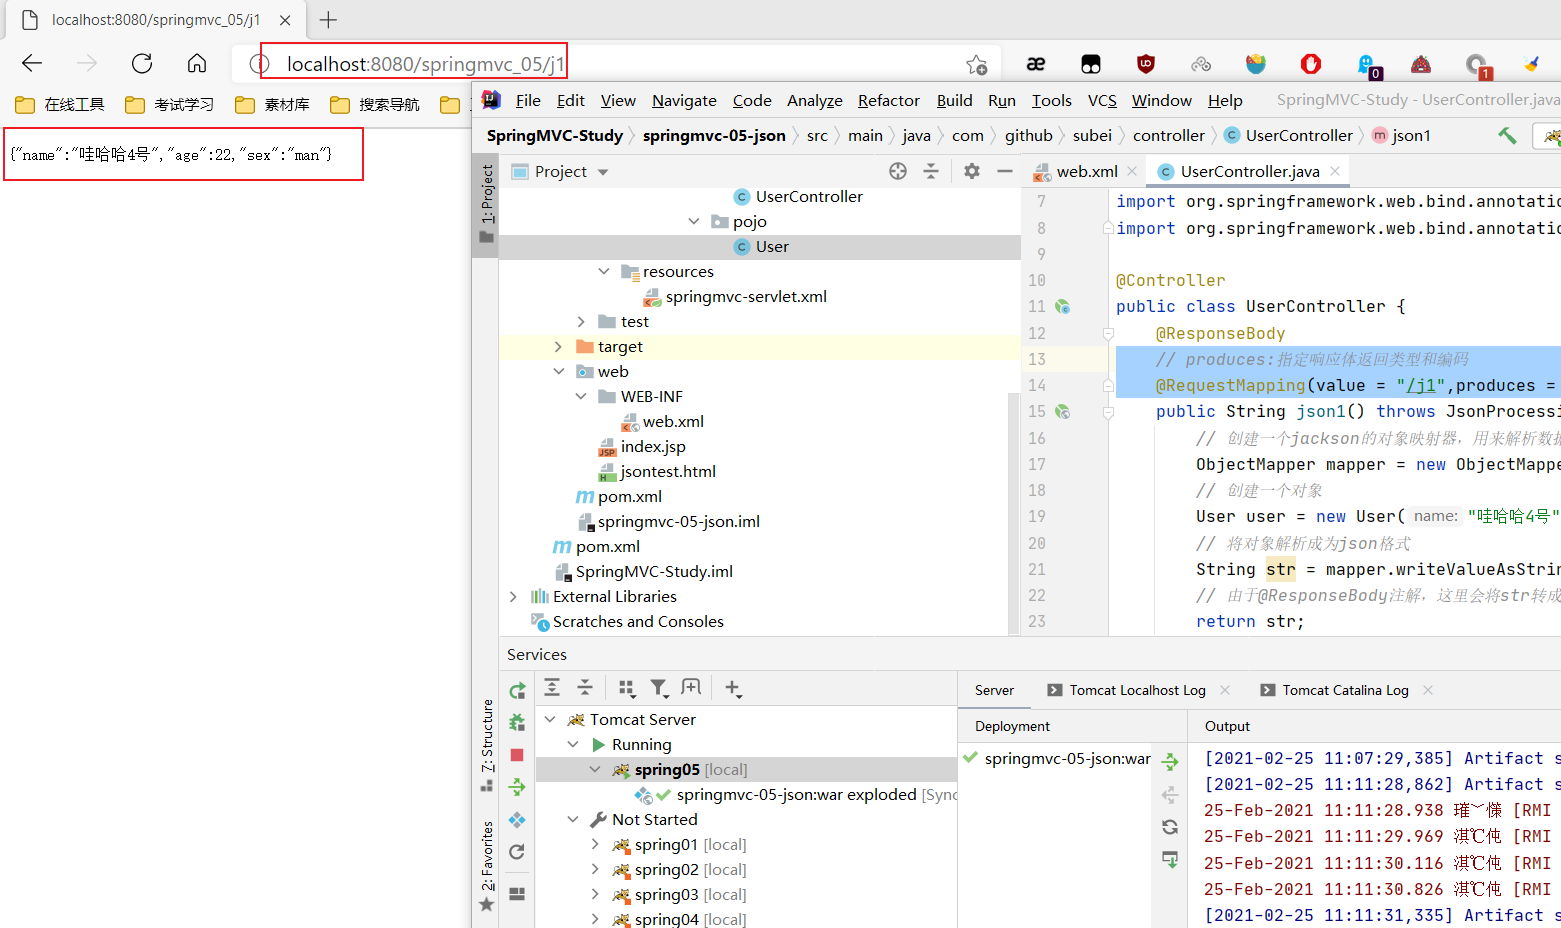Locate current file with Project crosshair icon
This screenshot has width=1561, height=928.
point(898,171)
